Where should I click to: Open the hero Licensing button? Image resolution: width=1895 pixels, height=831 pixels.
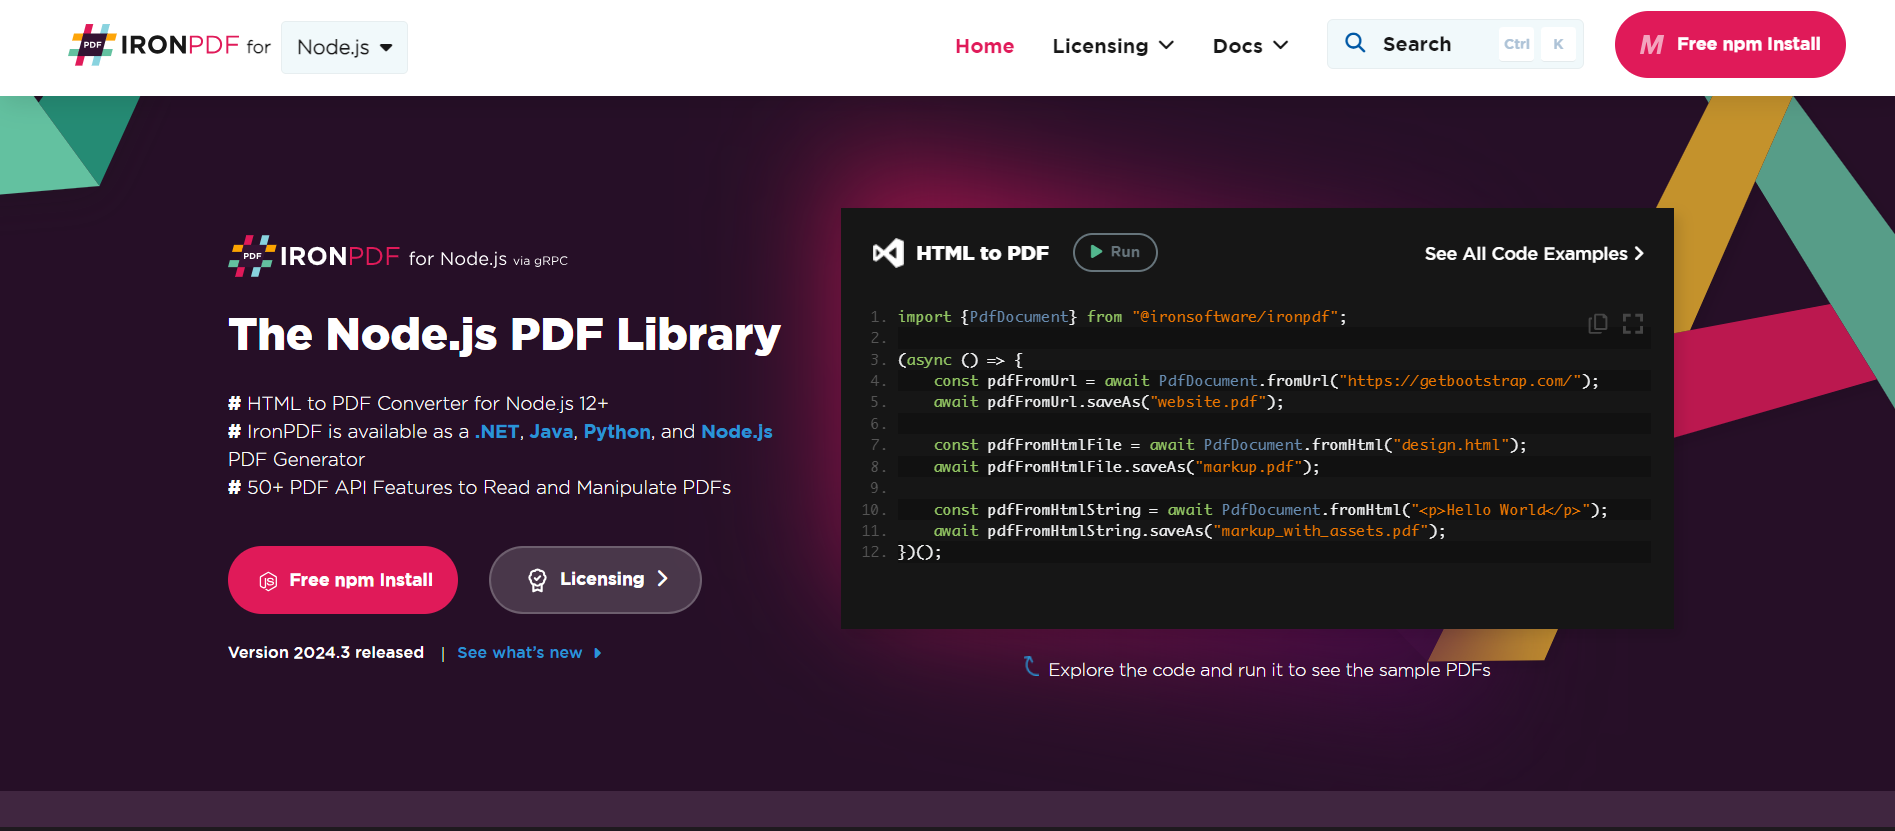pyautogui.click(x=595, y=580)
